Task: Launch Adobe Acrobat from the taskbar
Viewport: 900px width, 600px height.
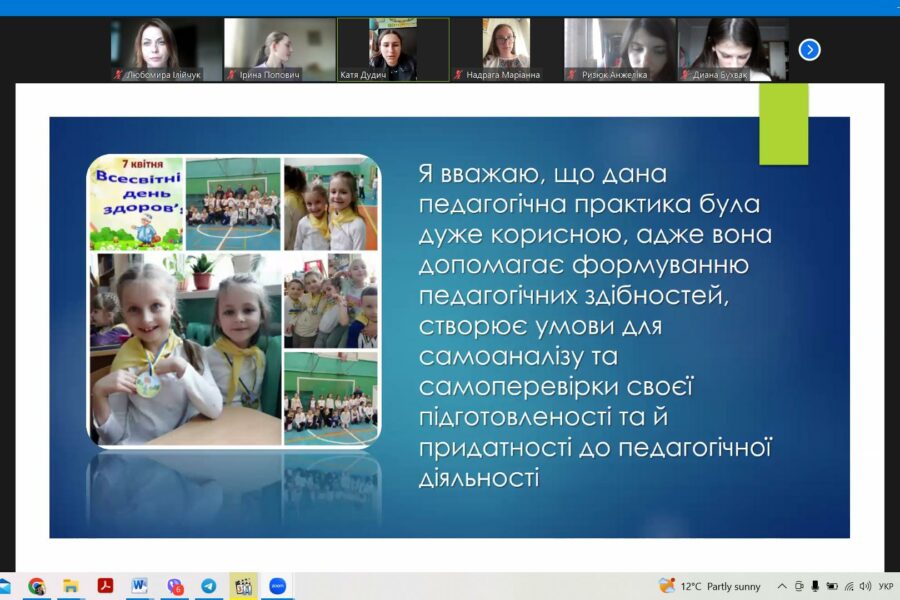Action: tap(105, 586)
